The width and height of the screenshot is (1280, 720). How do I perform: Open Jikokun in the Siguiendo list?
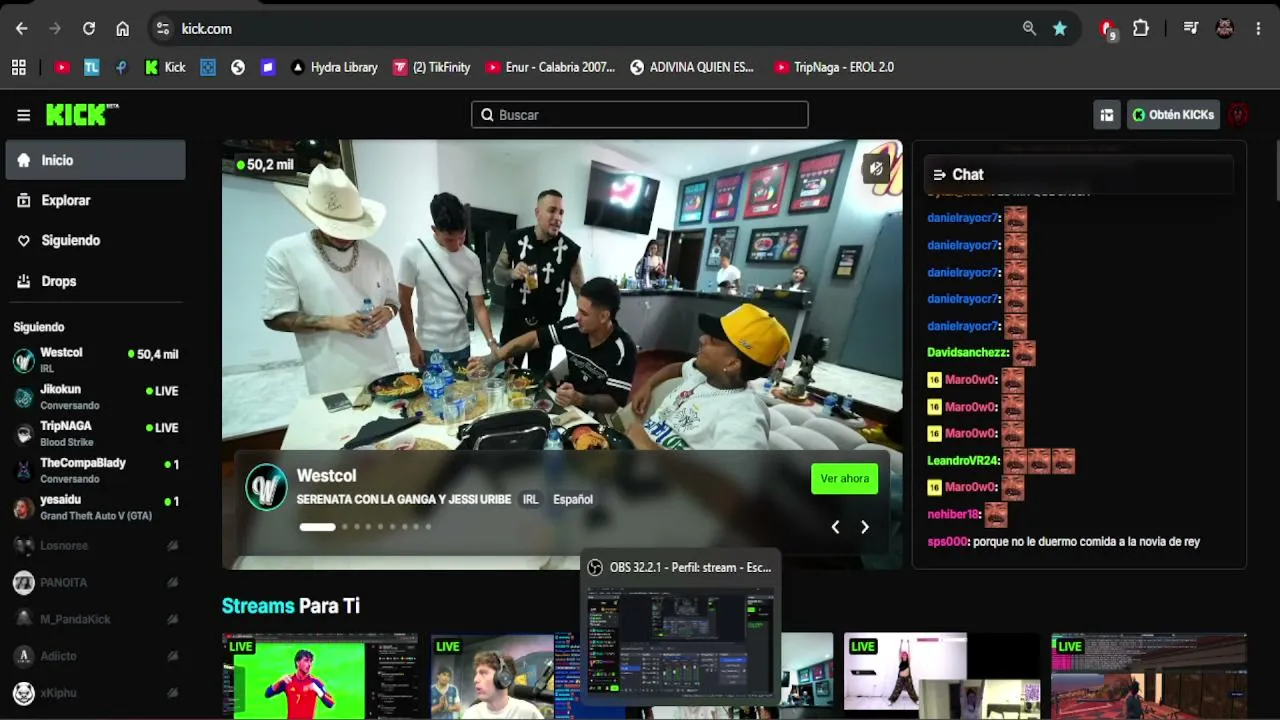pyautogui.click(x=95, y=397)
